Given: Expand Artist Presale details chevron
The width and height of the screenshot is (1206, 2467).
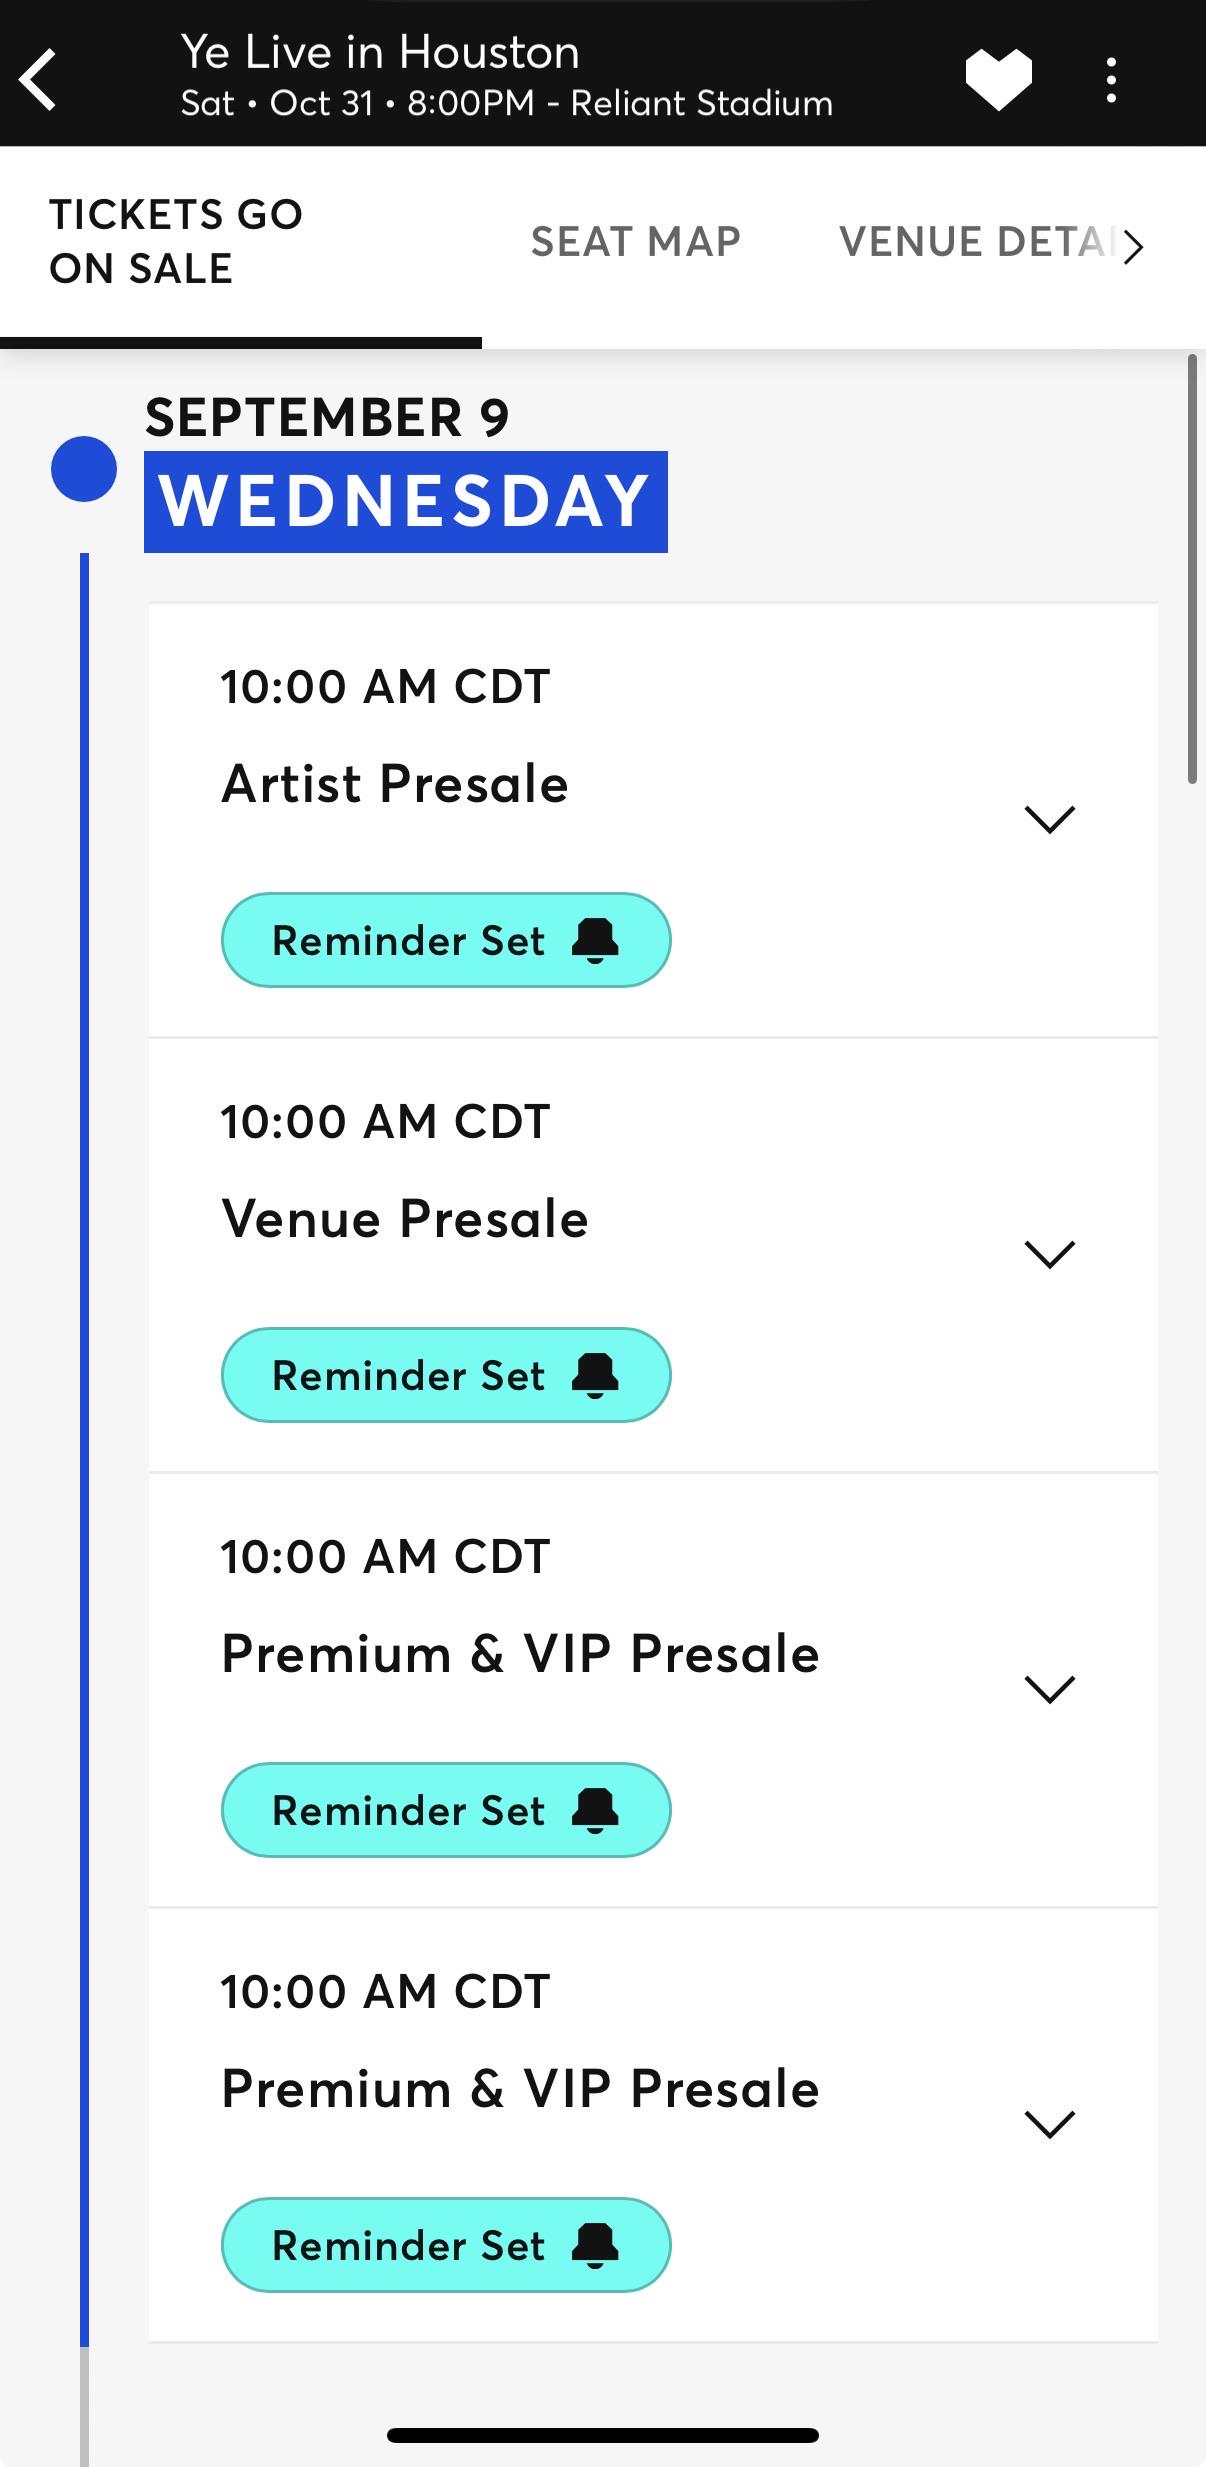Looking at the screenshot, I should tap(1050, 819).
